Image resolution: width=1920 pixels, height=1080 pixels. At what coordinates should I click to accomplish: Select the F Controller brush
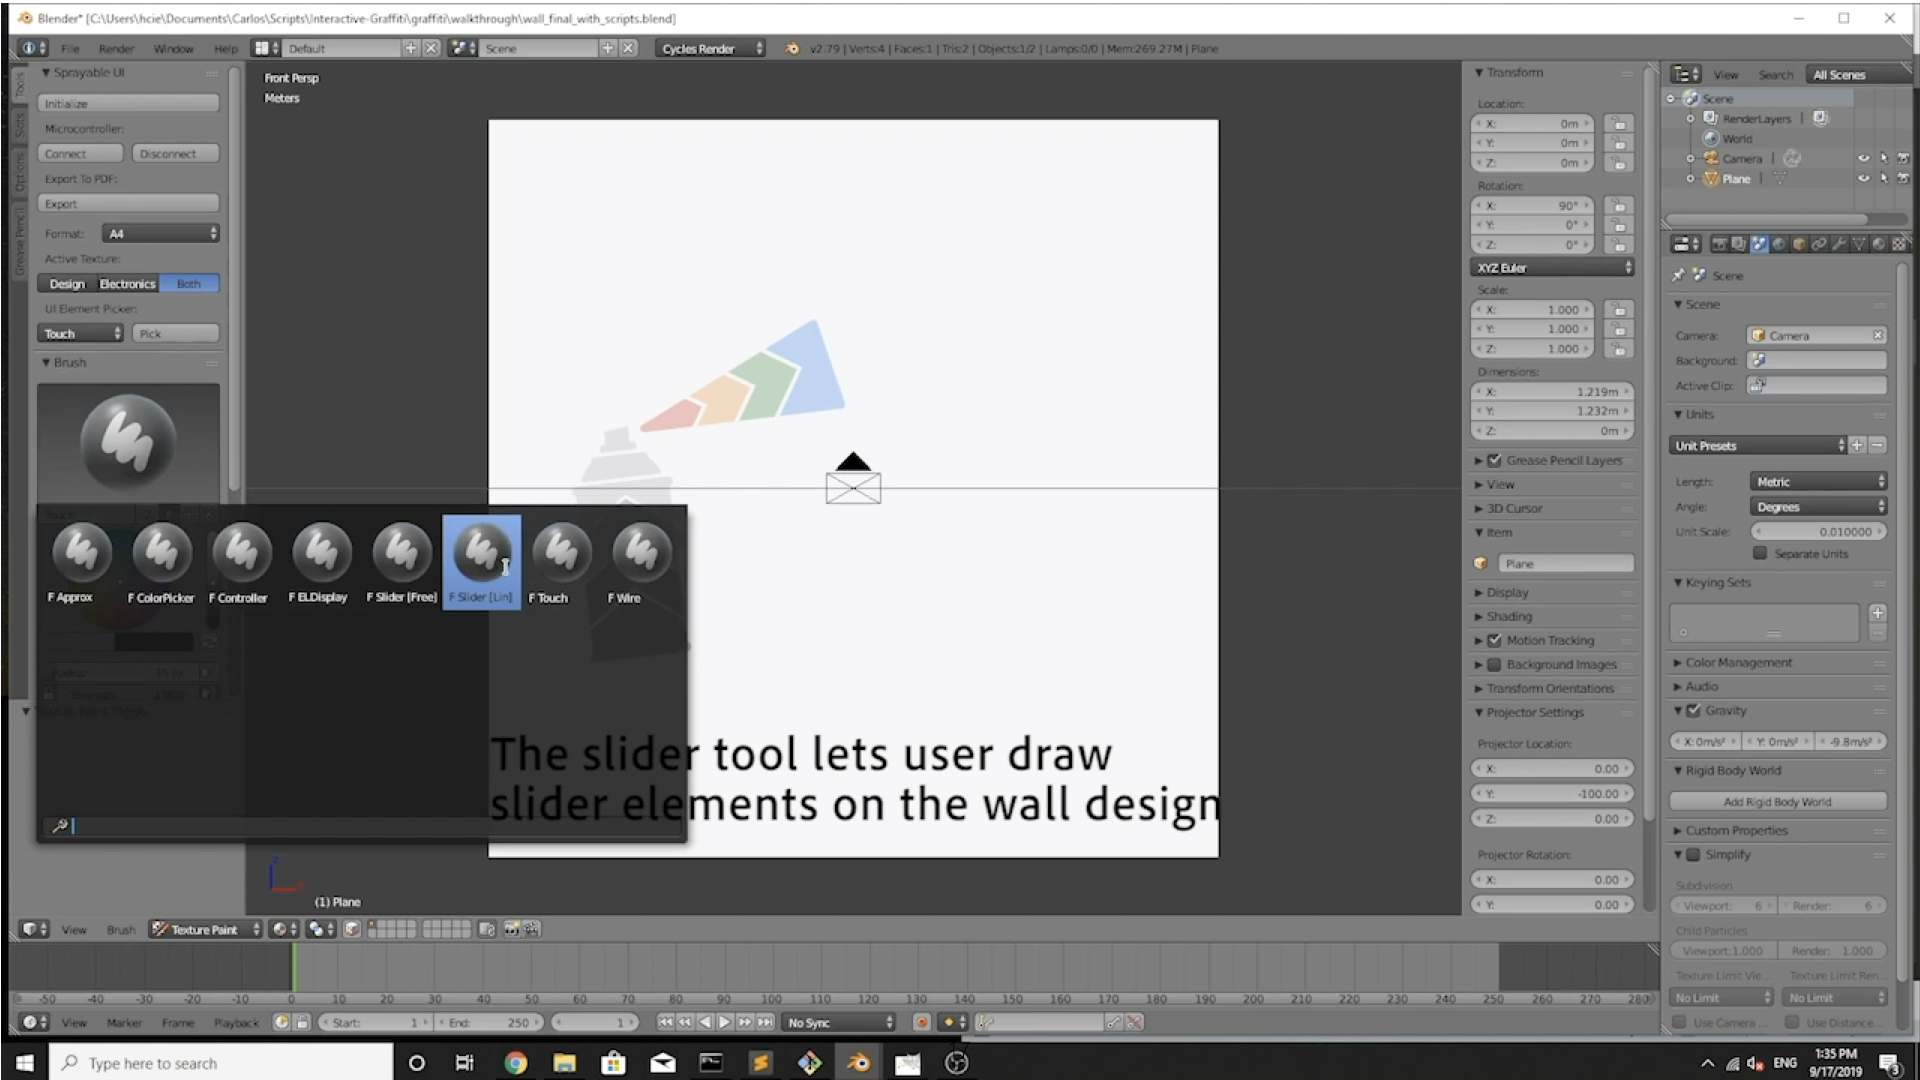241,562
